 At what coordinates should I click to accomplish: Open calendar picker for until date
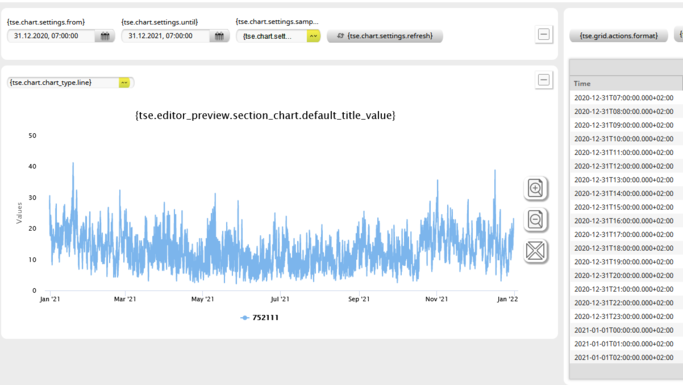click(x=219, y=36)
